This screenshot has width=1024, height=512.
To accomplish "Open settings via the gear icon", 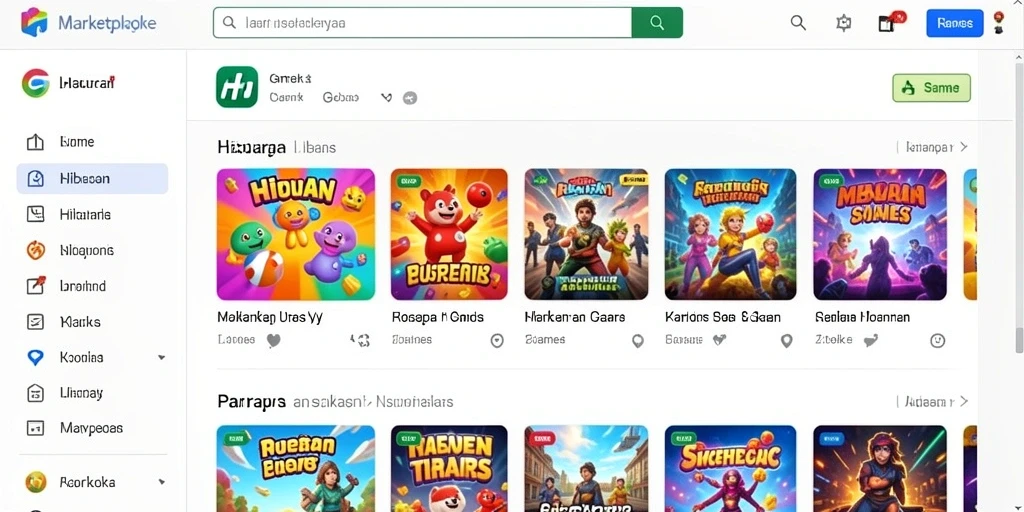I will click(844, 23).
